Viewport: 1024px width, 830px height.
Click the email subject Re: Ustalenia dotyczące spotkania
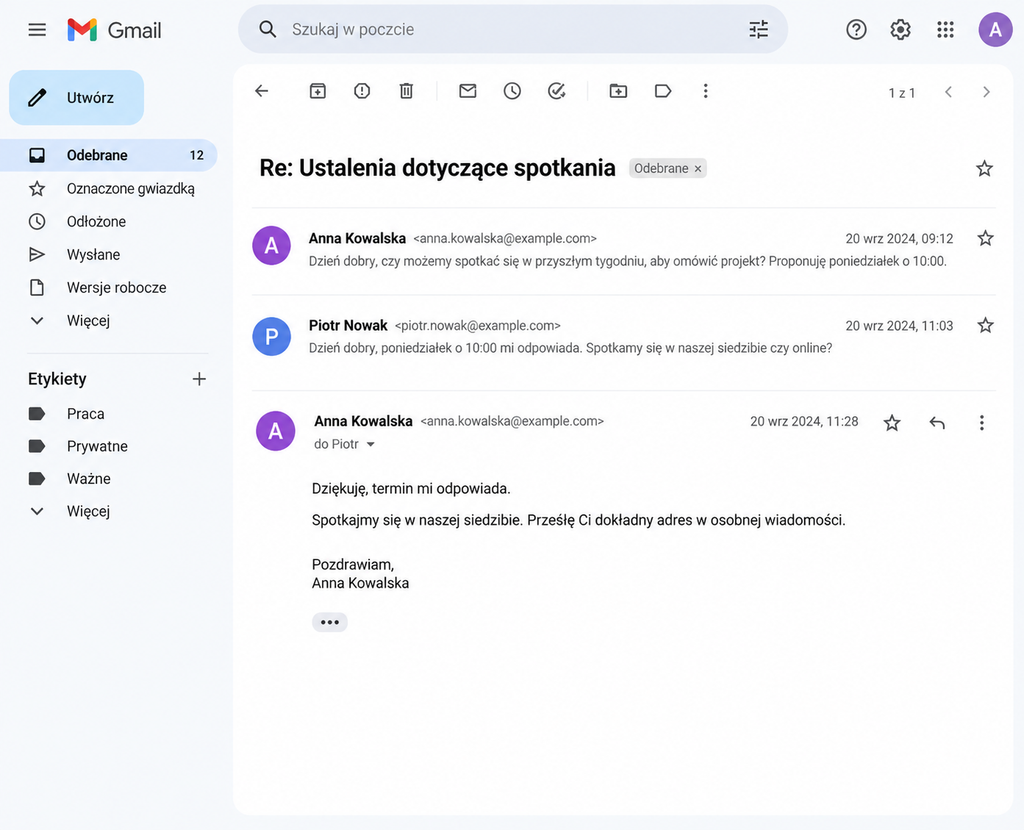tap(437, 168)
